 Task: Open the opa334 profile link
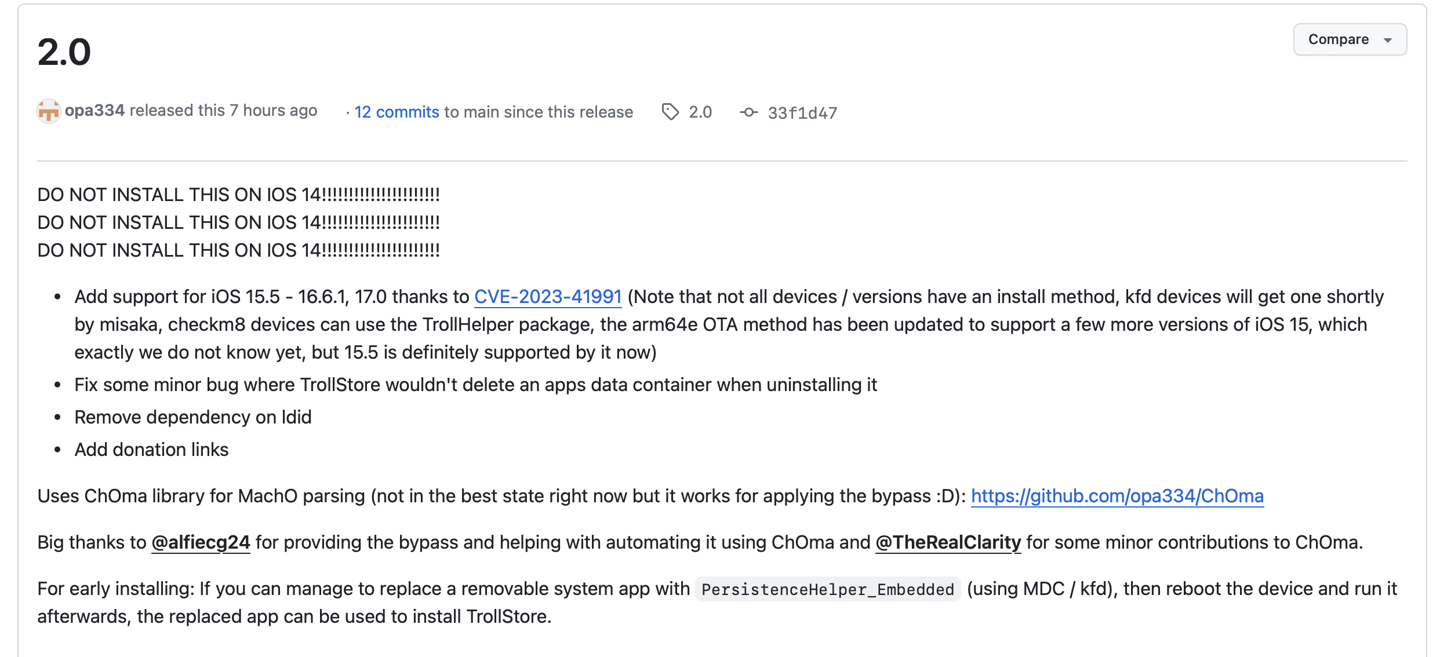95,111
